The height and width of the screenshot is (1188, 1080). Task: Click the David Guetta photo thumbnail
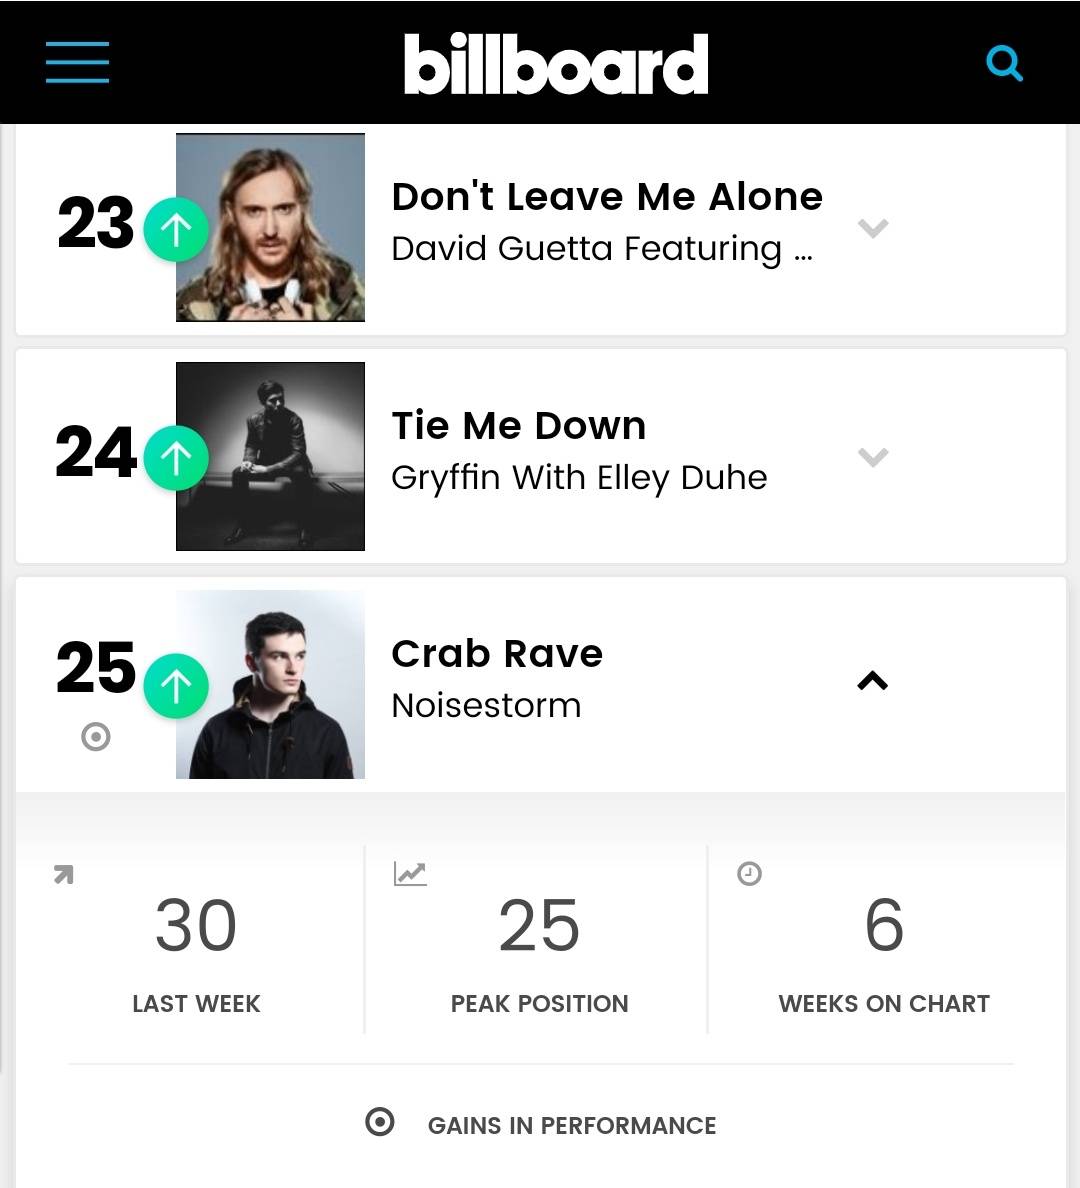tap(270, 228)
